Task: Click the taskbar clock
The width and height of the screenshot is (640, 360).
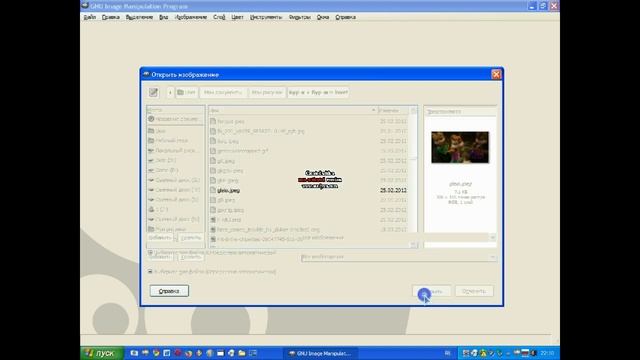Action: (547, 353)
